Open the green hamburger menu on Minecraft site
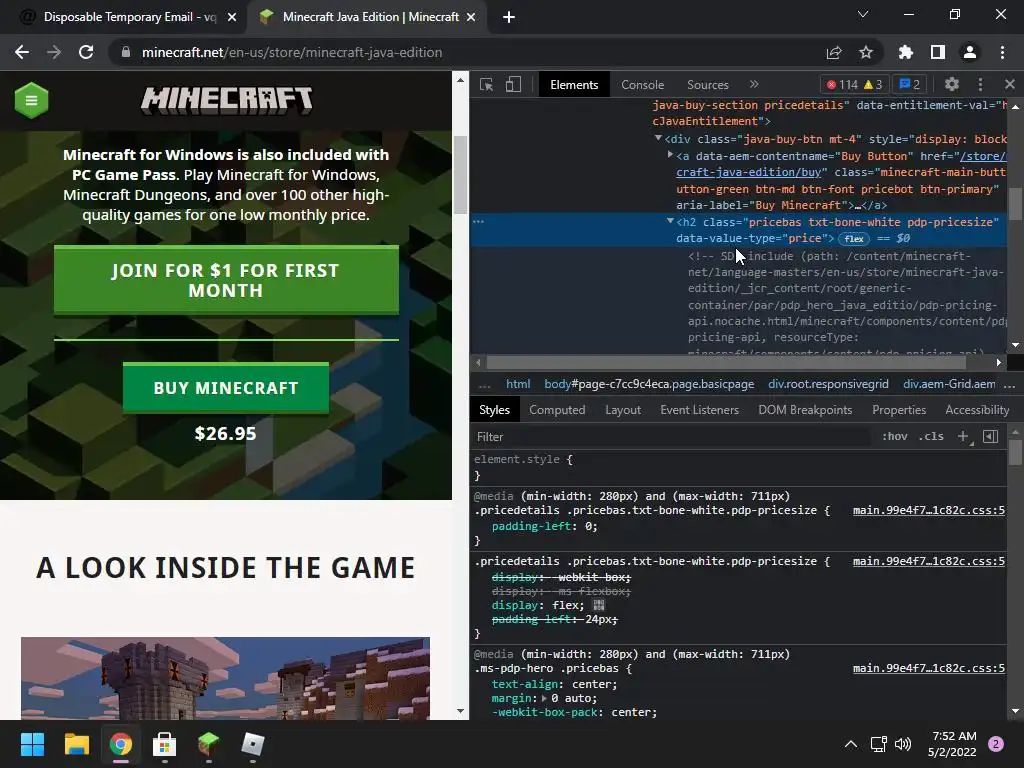Image resolution: width=1024 pixels, height=768 pixels. (x=31, y=100)
